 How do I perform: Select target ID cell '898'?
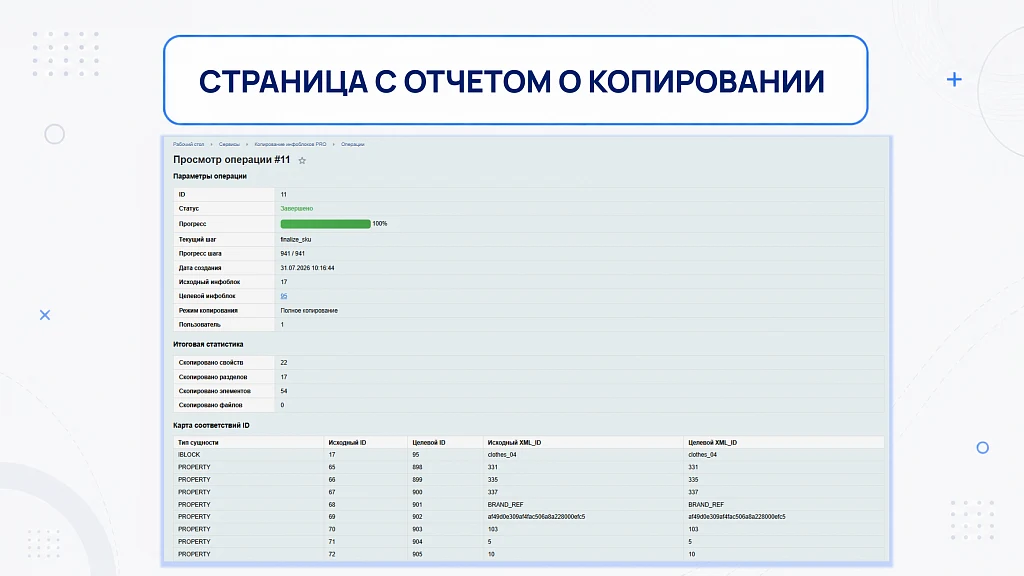(417, 467)
